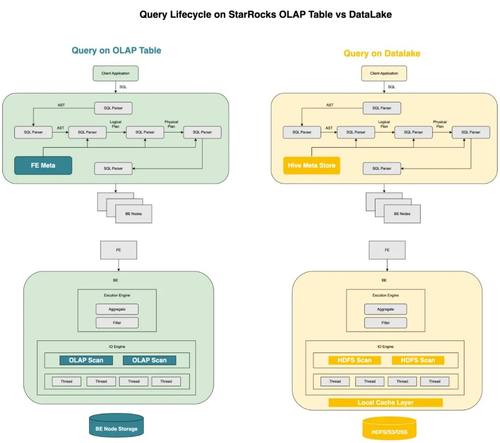Select the FE box above the yellow BE
The height and width of the screenshot is (443, 500).
coord(387,250)
